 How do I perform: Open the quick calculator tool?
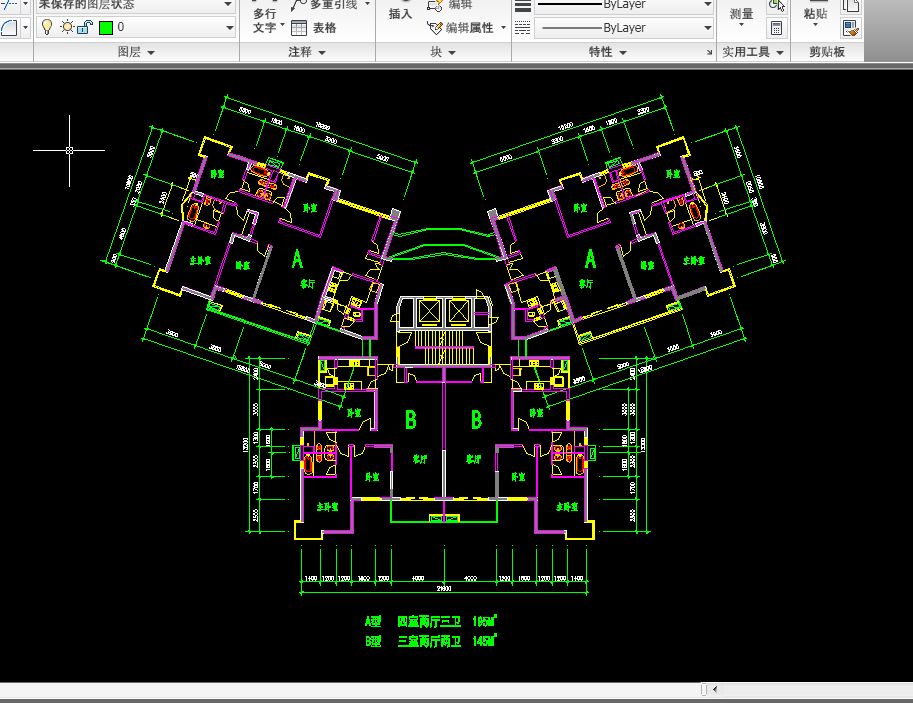click(x=777, y=28)
